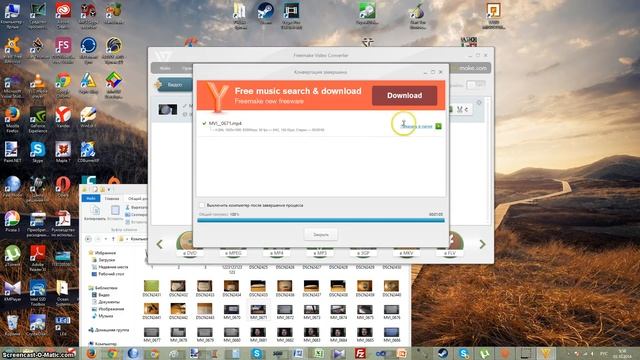Select the MVI_0670 video thumbnail in Explorer

(x=231, y=312)
